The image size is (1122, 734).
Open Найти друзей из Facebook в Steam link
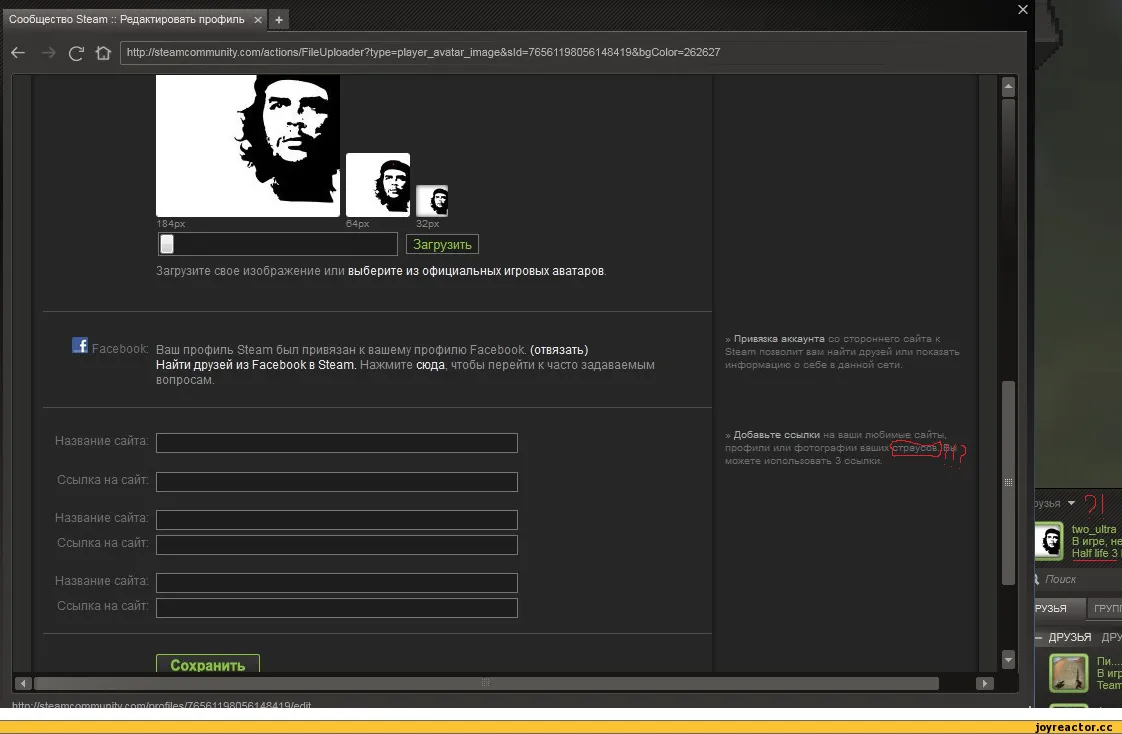(x=255, y=365)
